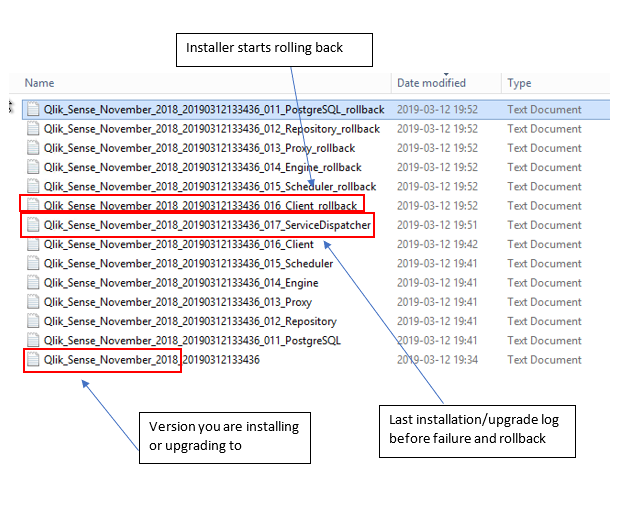
Task: Select file name ending 012_Repository
Action: [190, 322]
